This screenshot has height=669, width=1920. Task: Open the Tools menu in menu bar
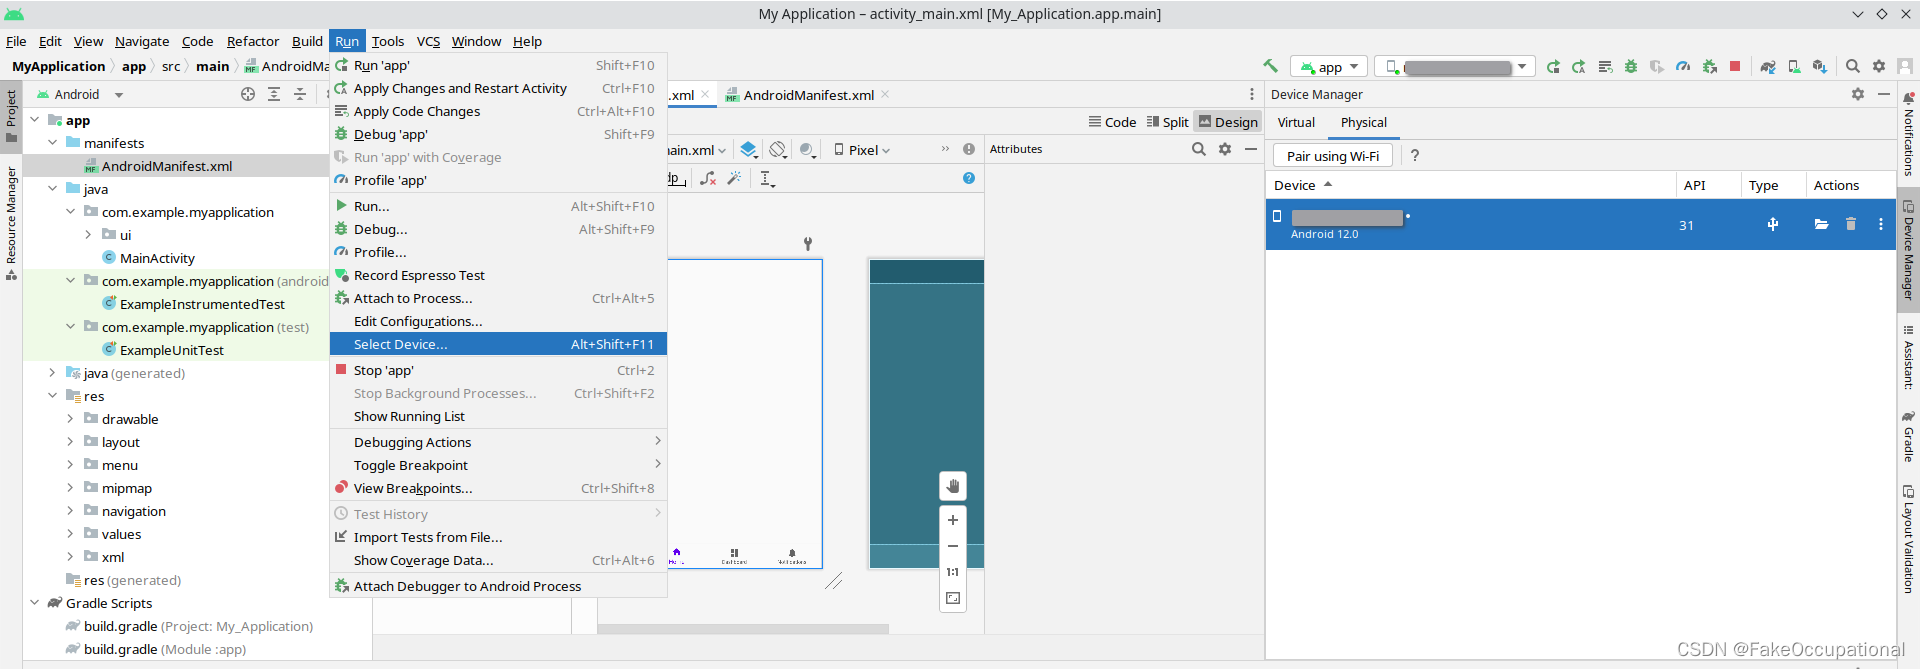click(388, 41)
